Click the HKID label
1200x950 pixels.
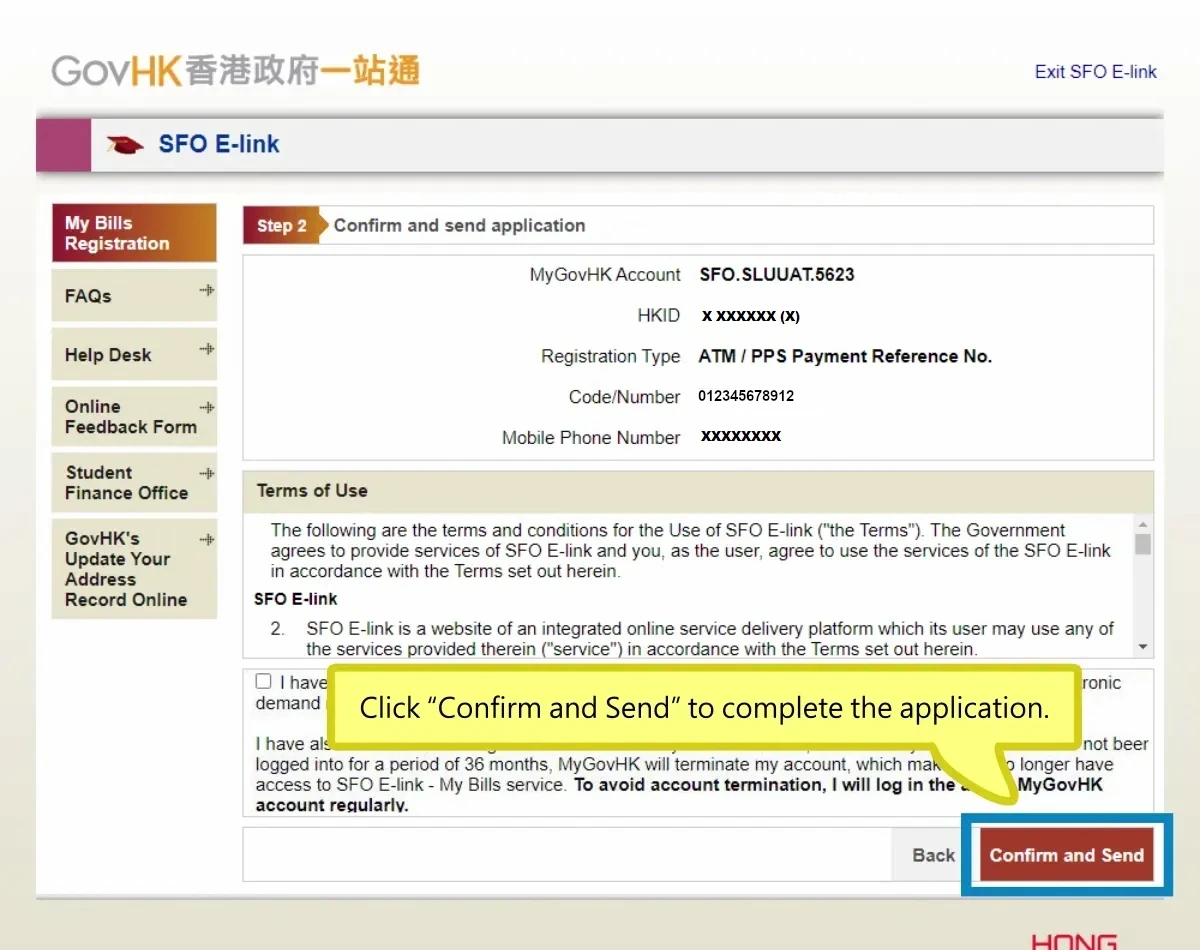tap(659, 315)
